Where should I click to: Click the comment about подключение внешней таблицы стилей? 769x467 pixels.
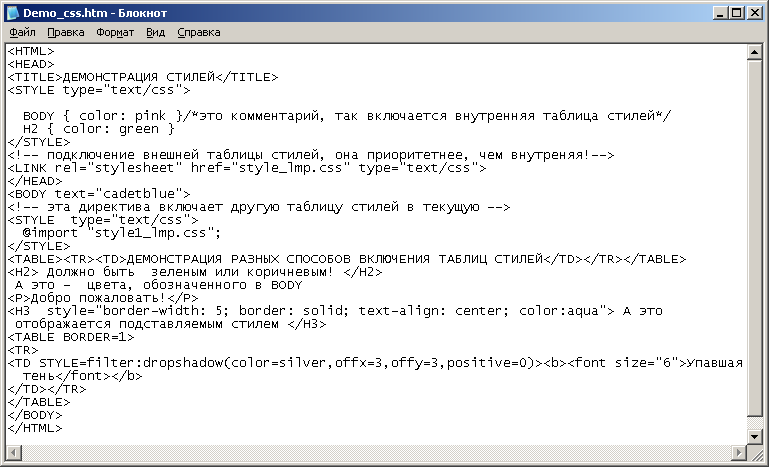point(310,155)
